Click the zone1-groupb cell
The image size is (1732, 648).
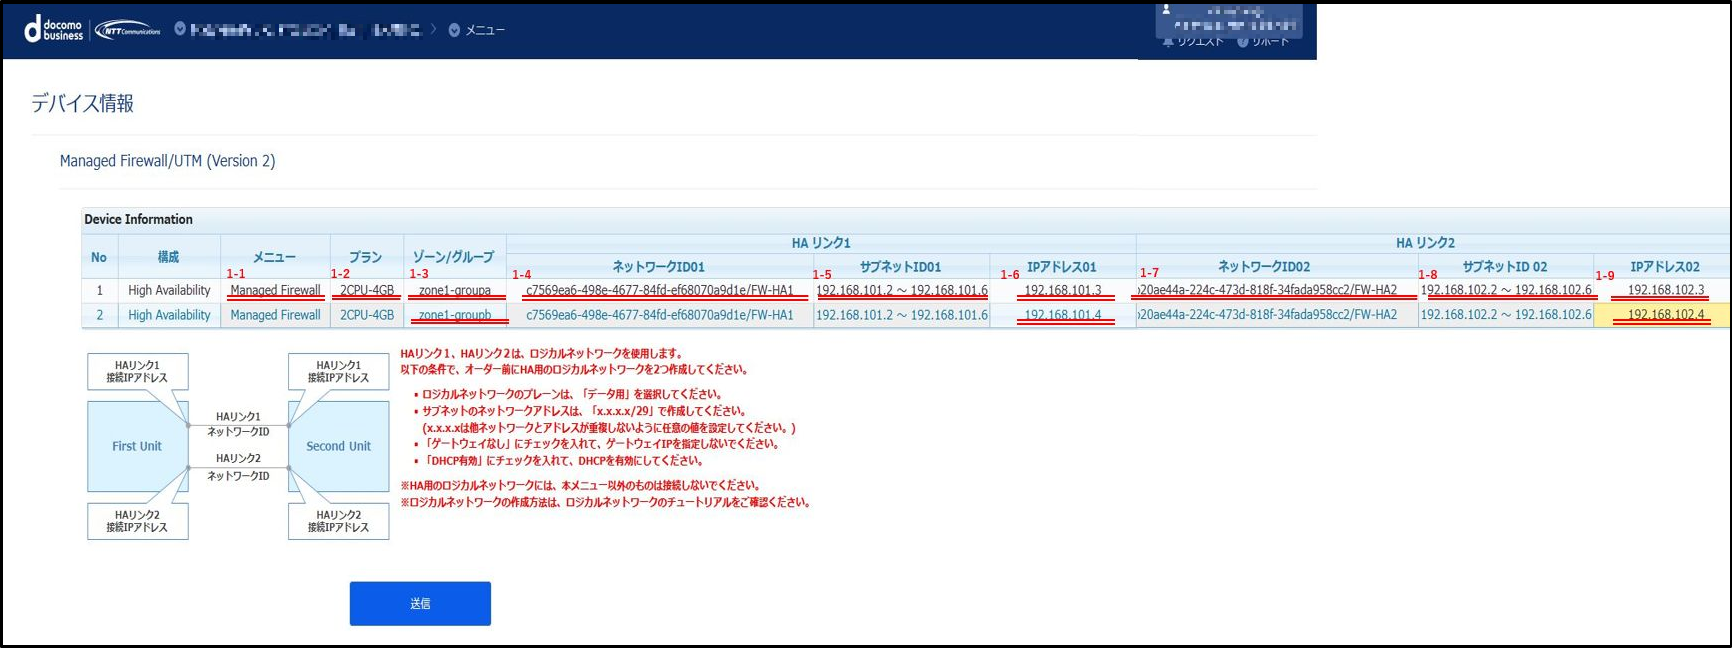[455, 315]
